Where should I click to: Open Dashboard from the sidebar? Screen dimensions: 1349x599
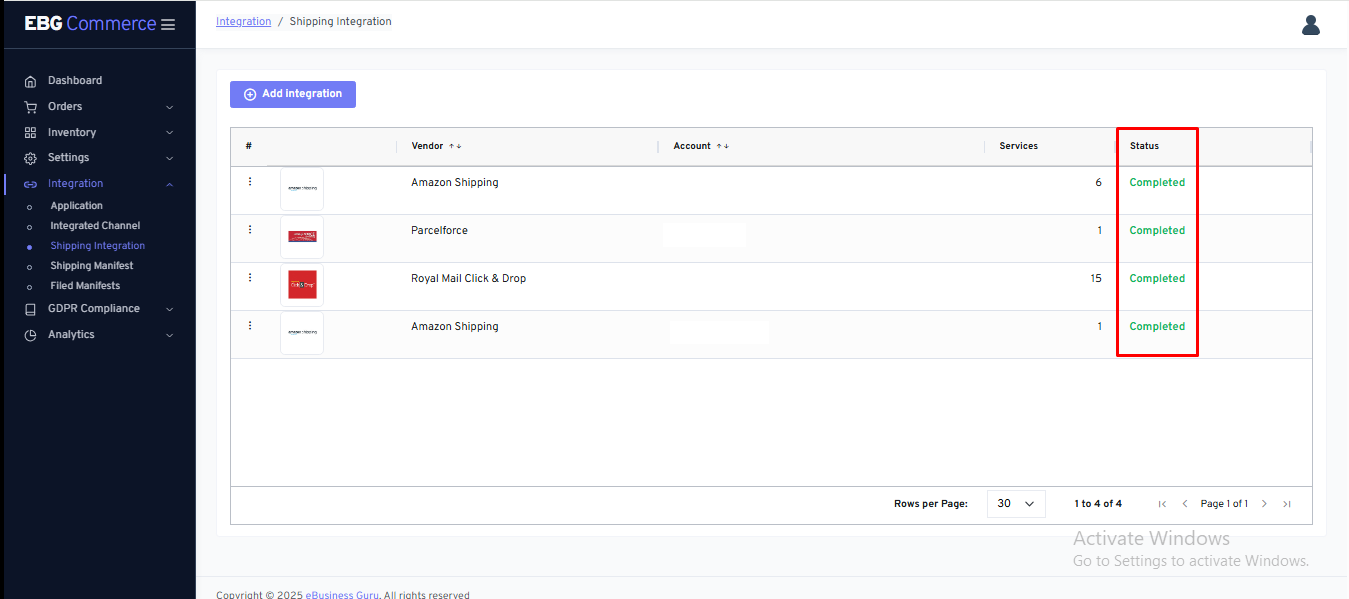tap(75, 81)
